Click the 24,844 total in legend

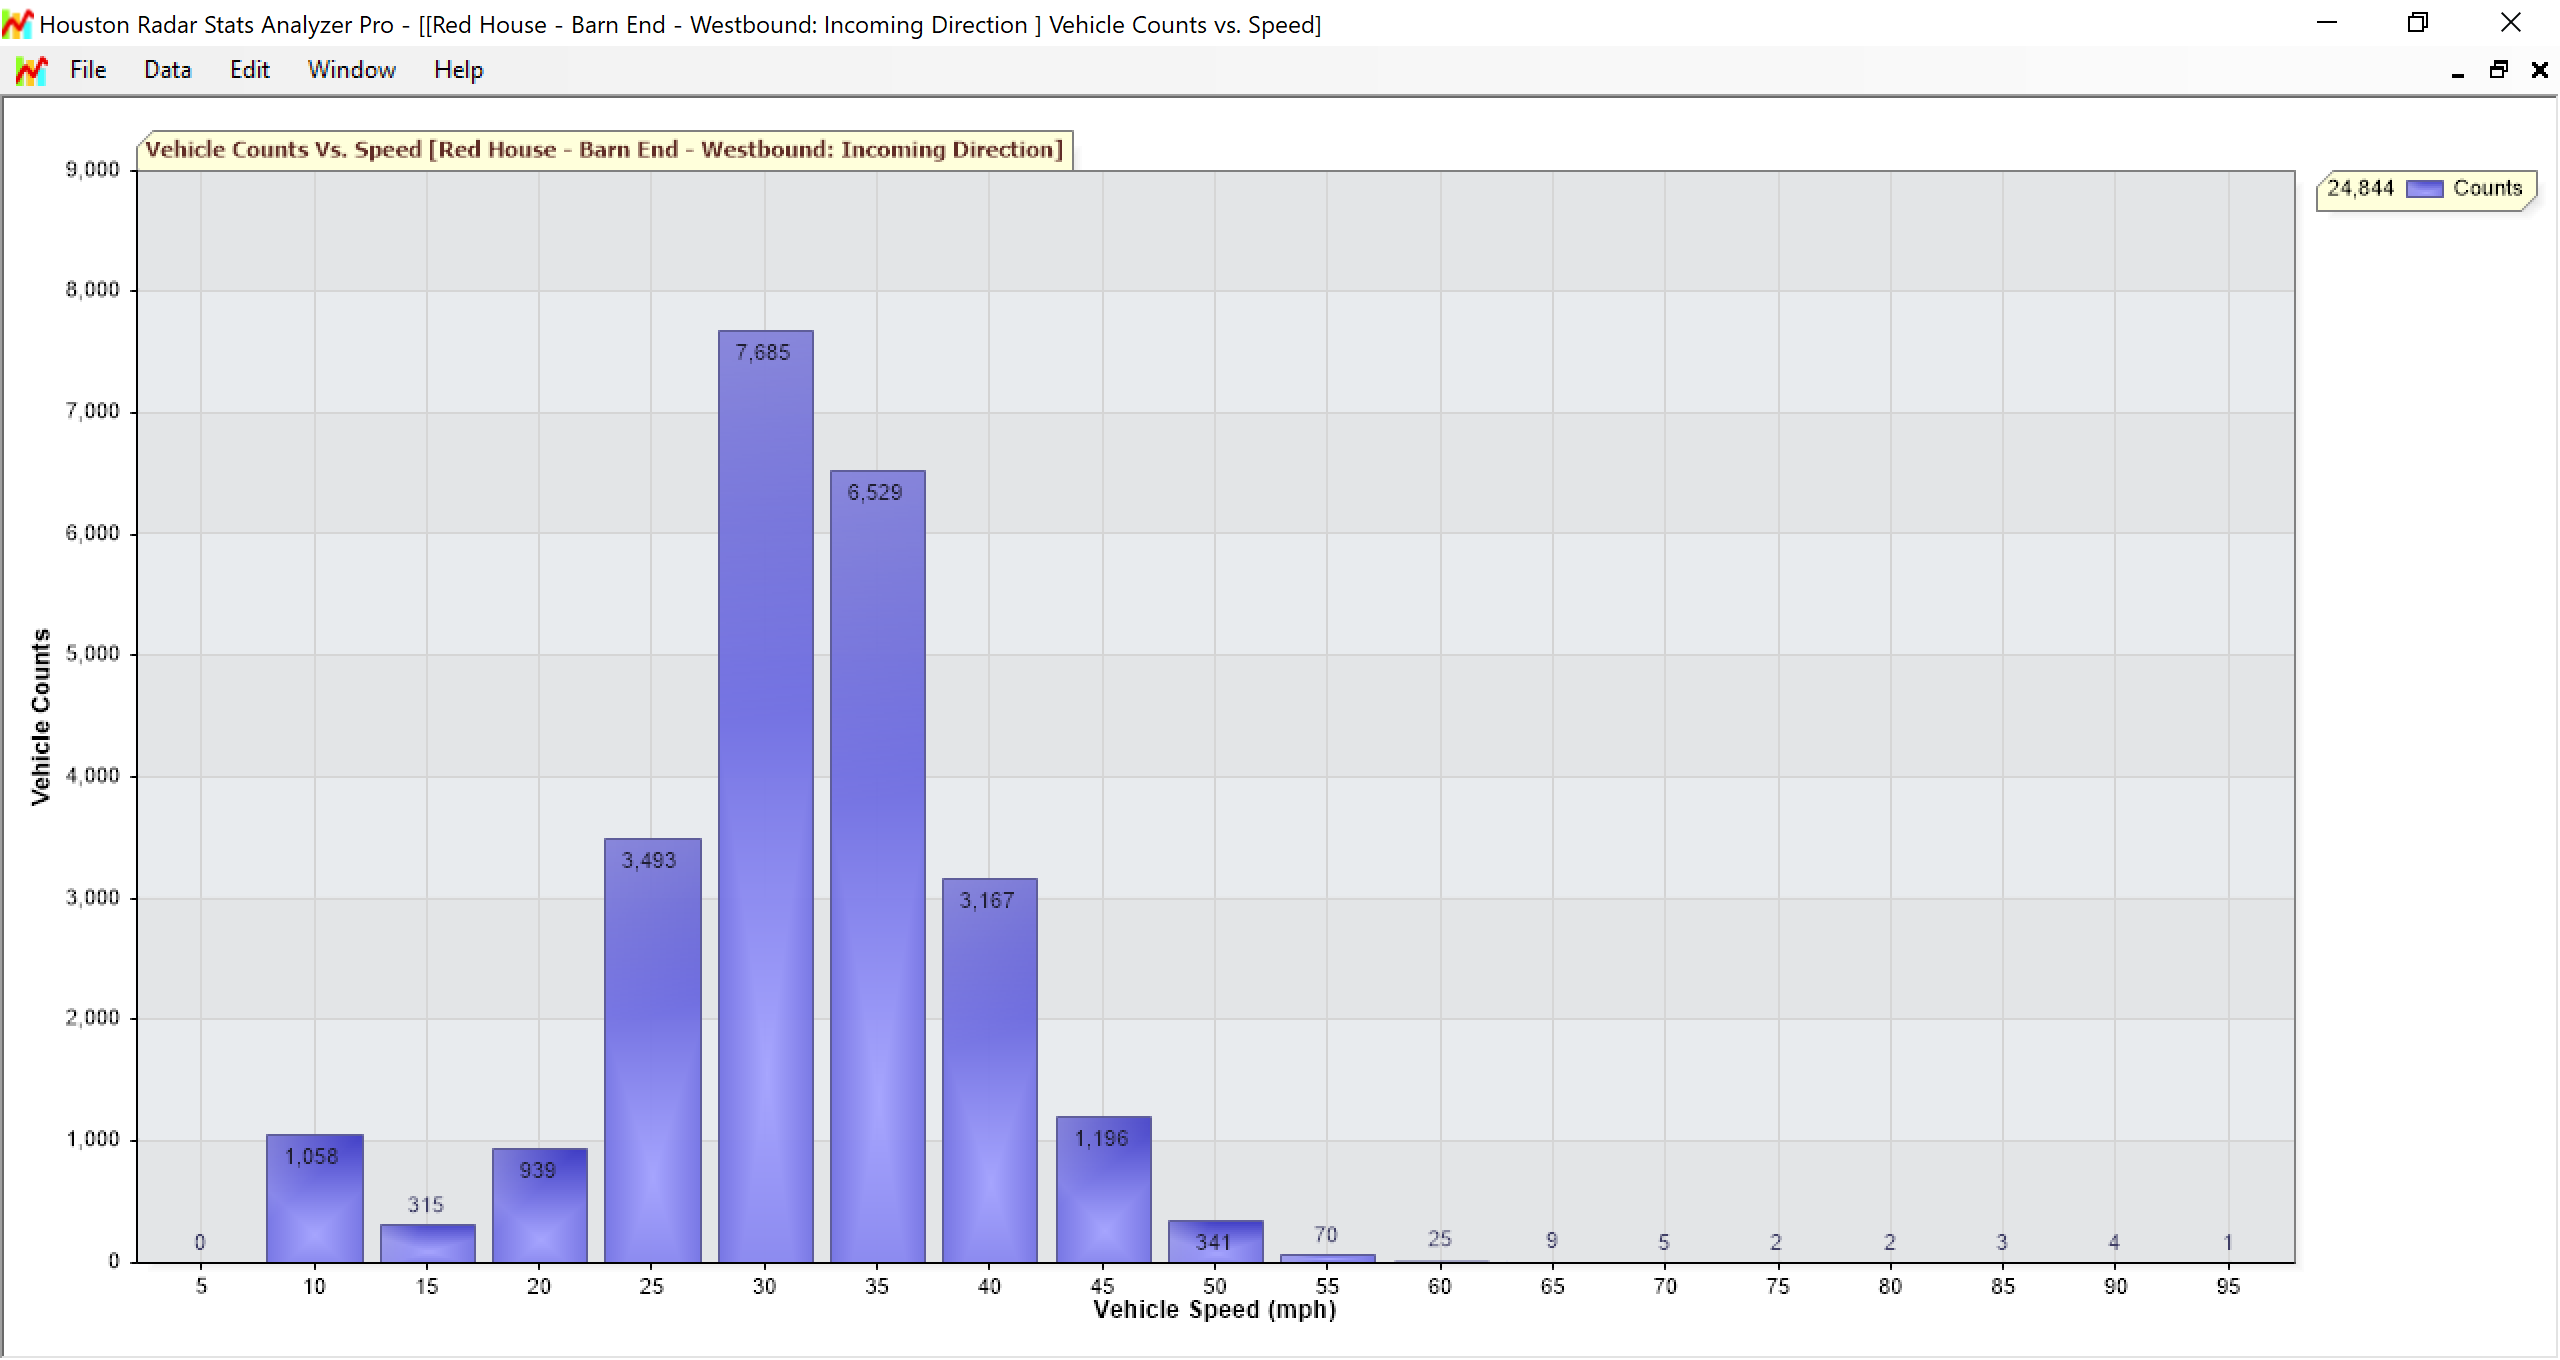pos(2360,188)
